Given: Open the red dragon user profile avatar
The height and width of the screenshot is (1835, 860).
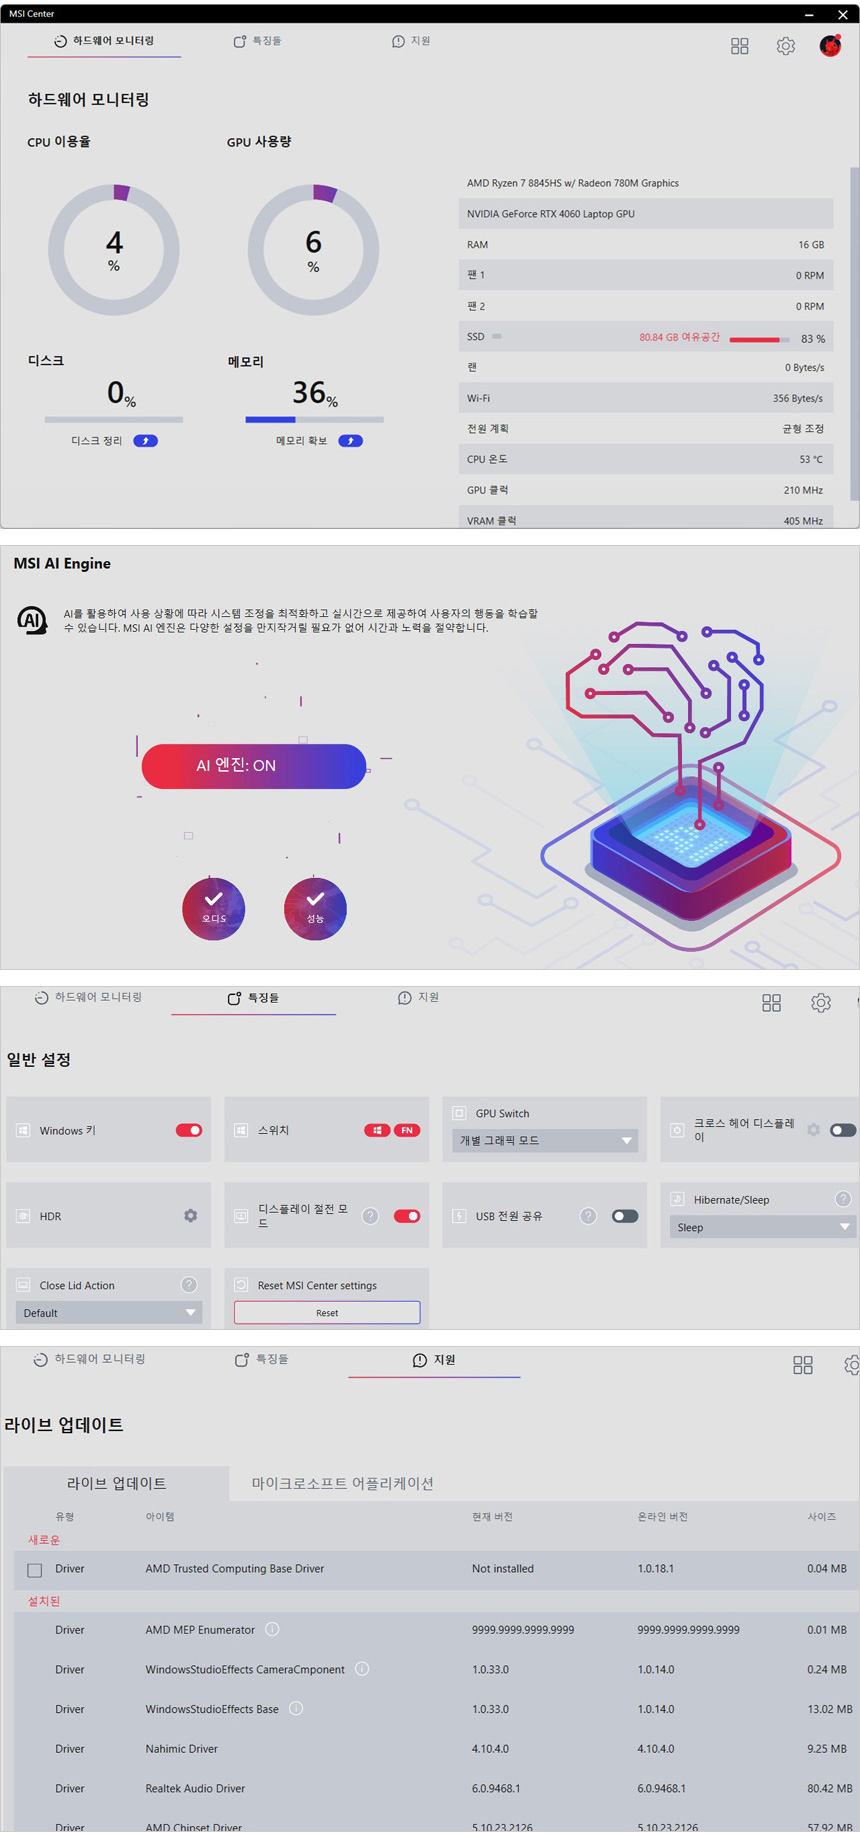Looking at the screenshot, I should (830, 45).
